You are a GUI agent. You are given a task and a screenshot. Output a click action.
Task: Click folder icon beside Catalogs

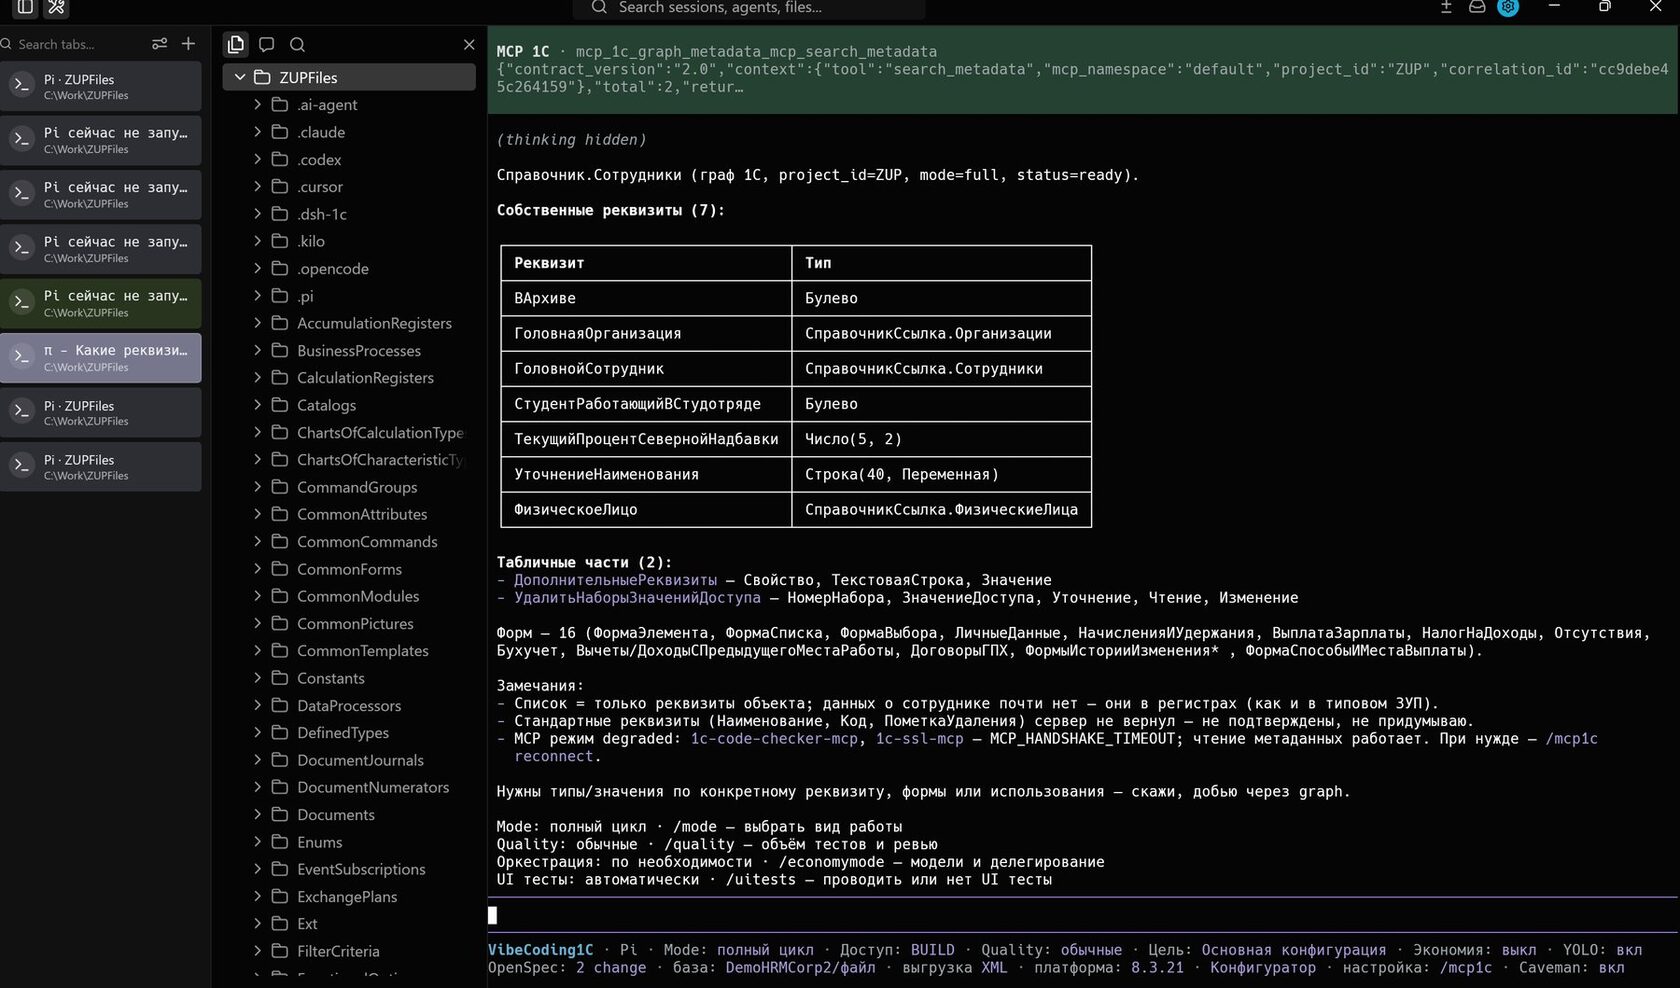coord(281,405)
